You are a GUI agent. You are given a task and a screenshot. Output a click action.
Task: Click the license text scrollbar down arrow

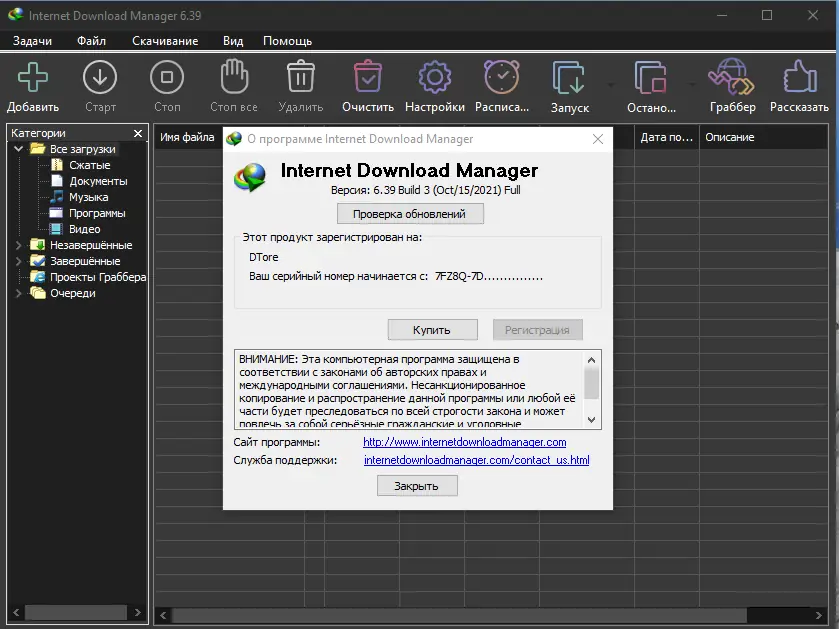click(592, 417)
